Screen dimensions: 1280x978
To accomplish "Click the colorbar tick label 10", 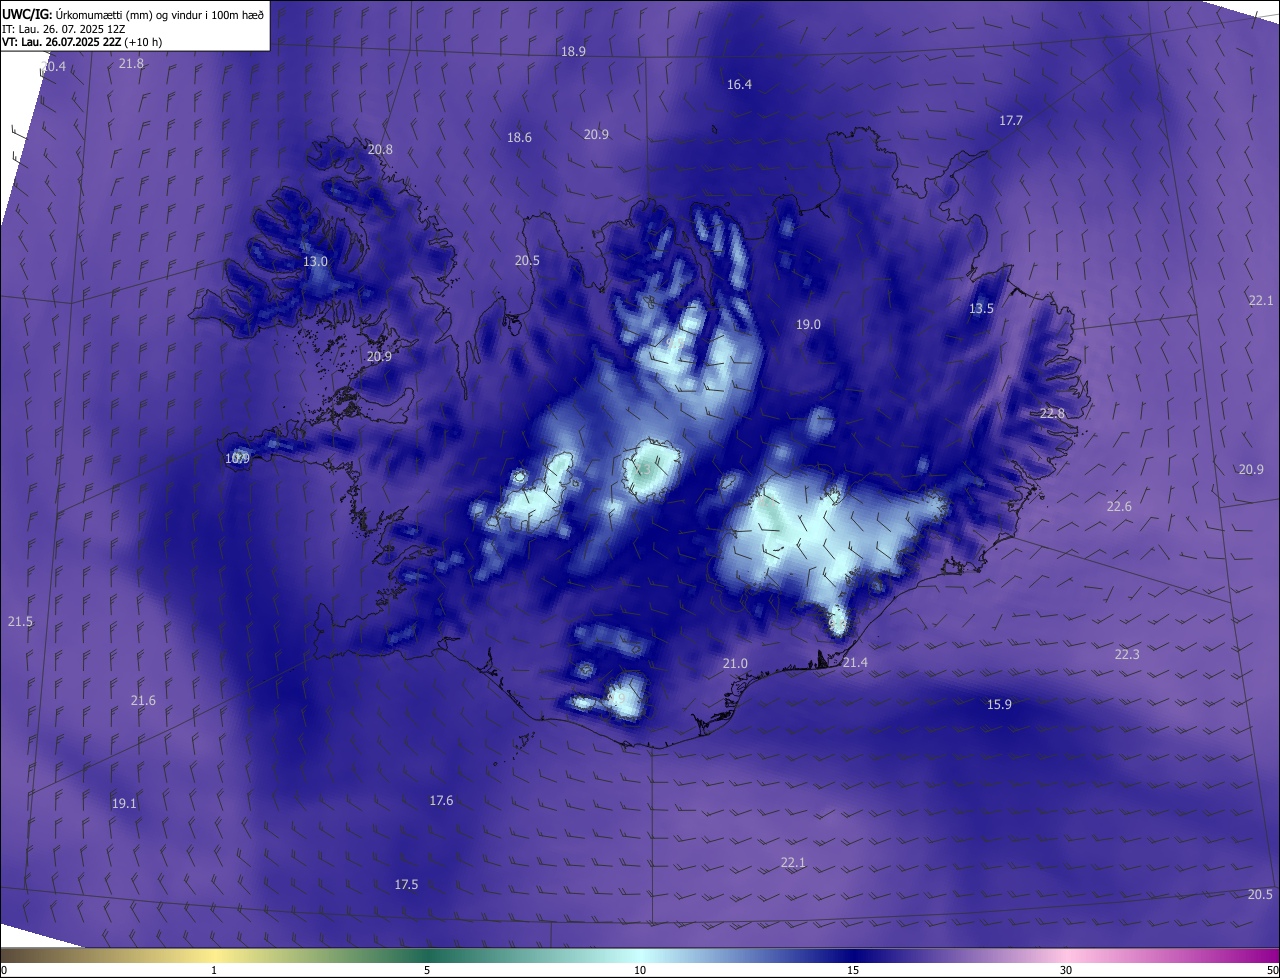I will click(x=640, y=970).
